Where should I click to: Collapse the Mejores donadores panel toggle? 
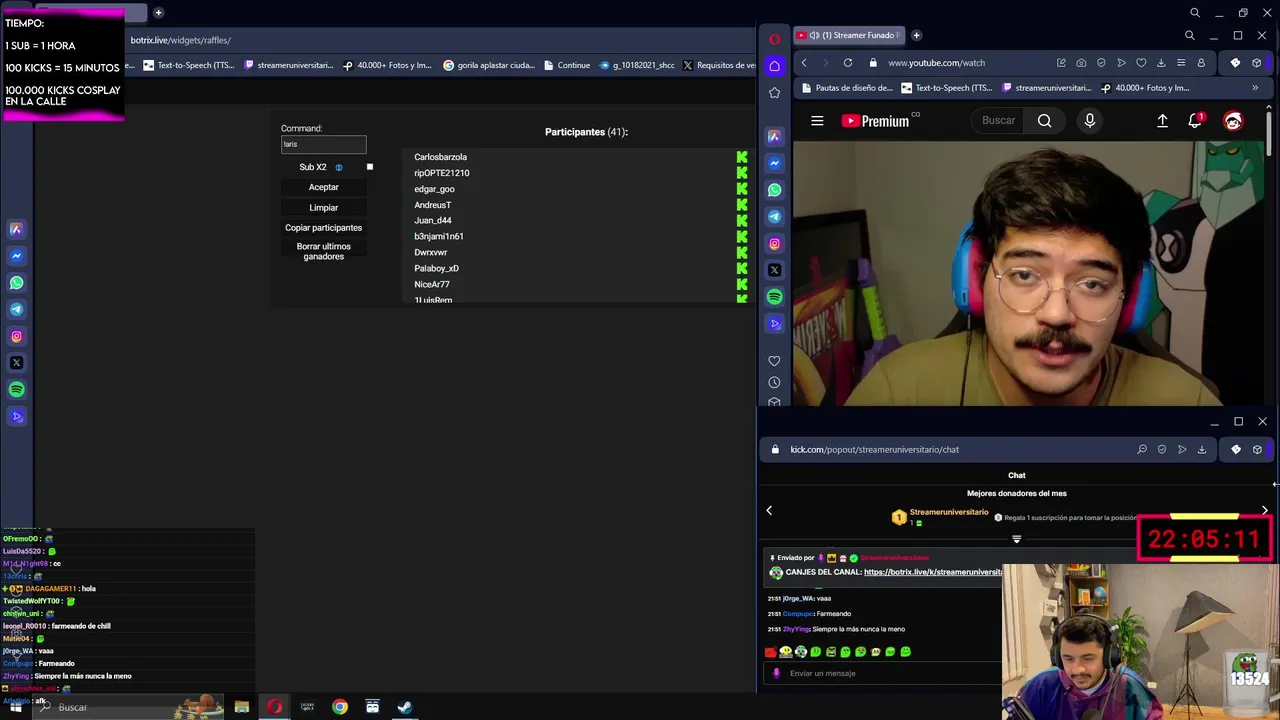pos(1016,539)
